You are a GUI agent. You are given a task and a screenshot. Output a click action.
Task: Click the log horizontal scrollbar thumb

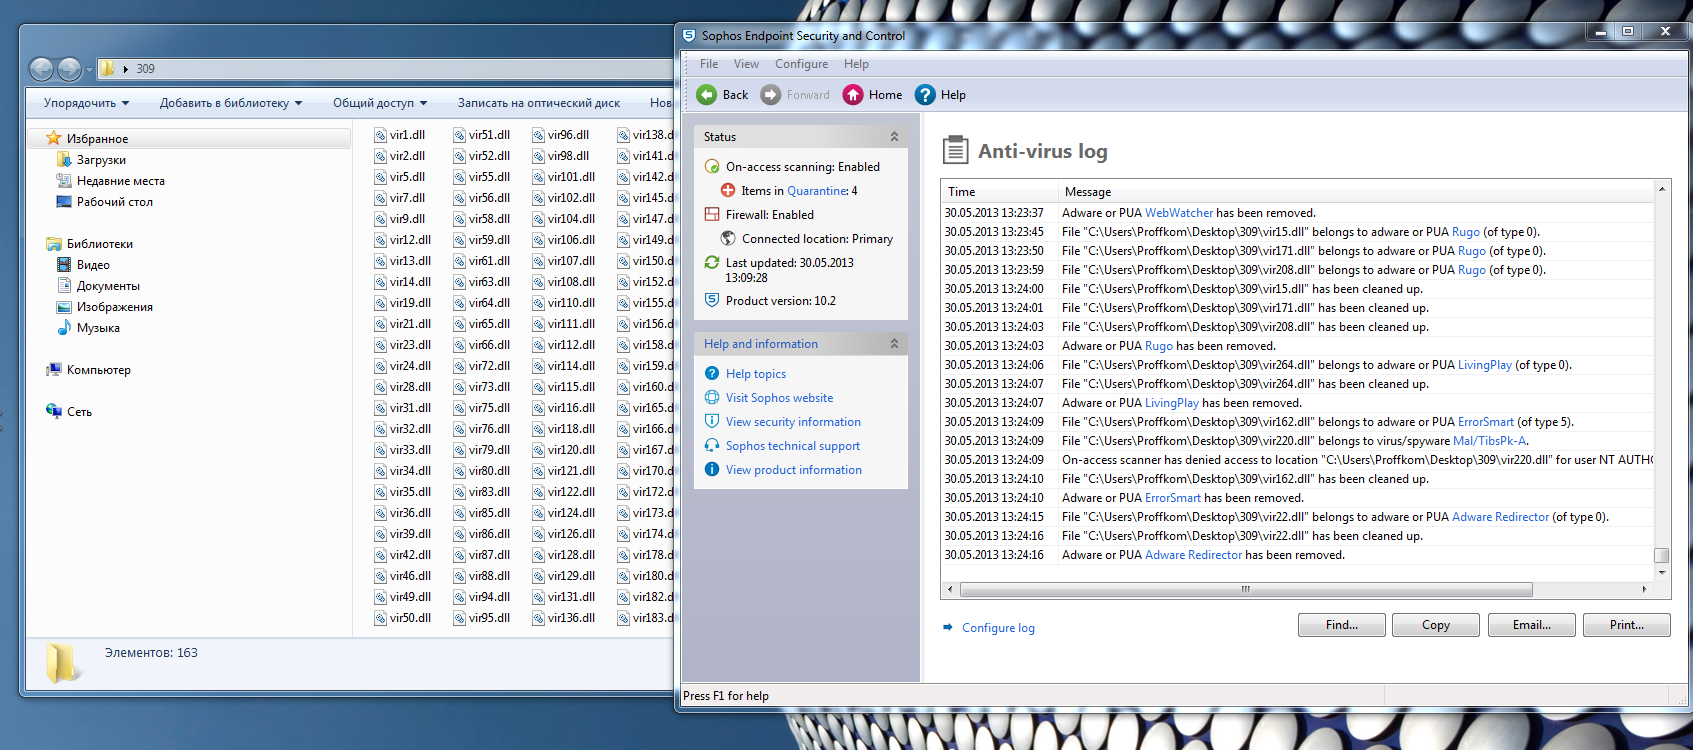point(1246,589)
